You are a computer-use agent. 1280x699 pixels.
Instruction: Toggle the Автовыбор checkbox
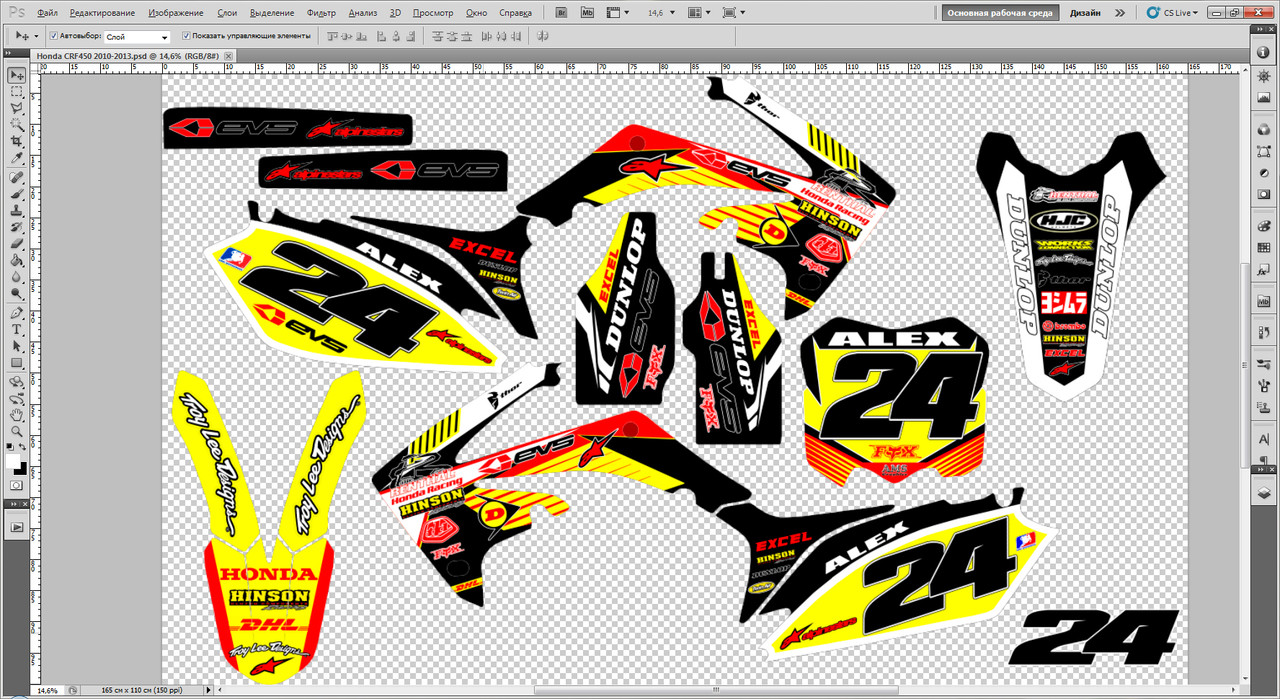[53, 35]
